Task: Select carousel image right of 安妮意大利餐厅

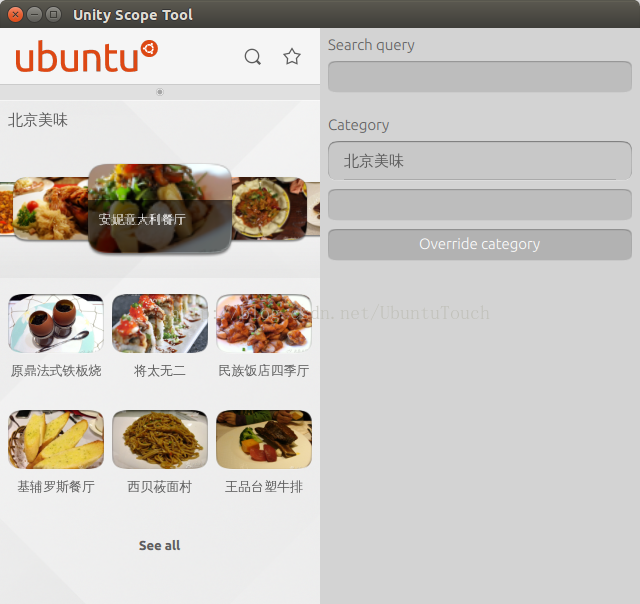Action: (x=269, y=208)
